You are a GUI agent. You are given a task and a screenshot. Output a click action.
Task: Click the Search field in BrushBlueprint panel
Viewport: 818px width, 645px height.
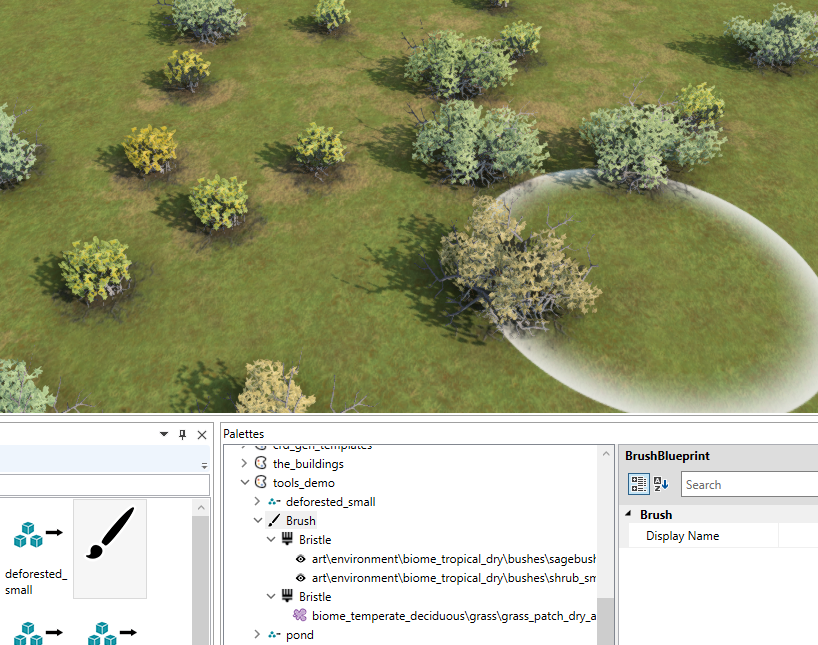[749, 484]
